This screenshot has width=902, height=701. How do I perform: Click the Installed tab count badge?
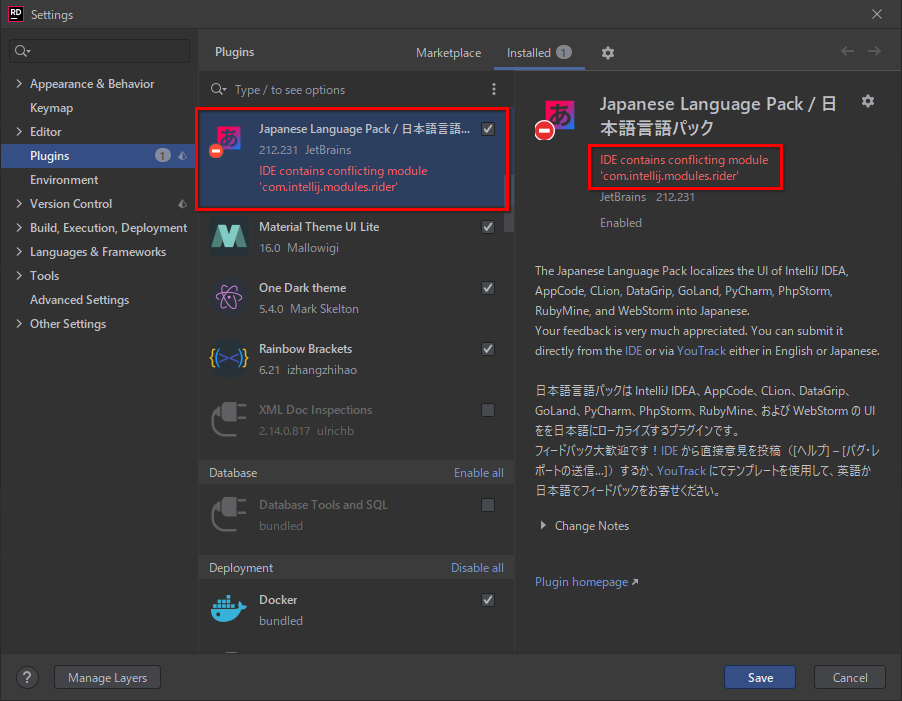[x=564, y=52]
